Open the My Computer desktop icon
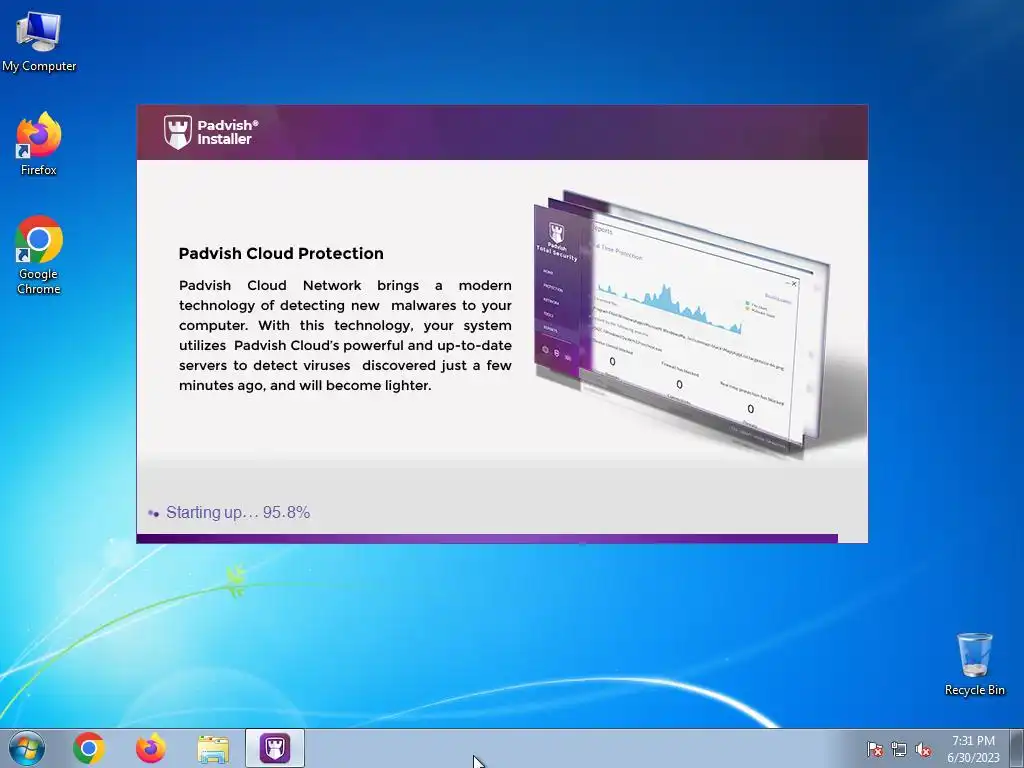 [39, 42]
